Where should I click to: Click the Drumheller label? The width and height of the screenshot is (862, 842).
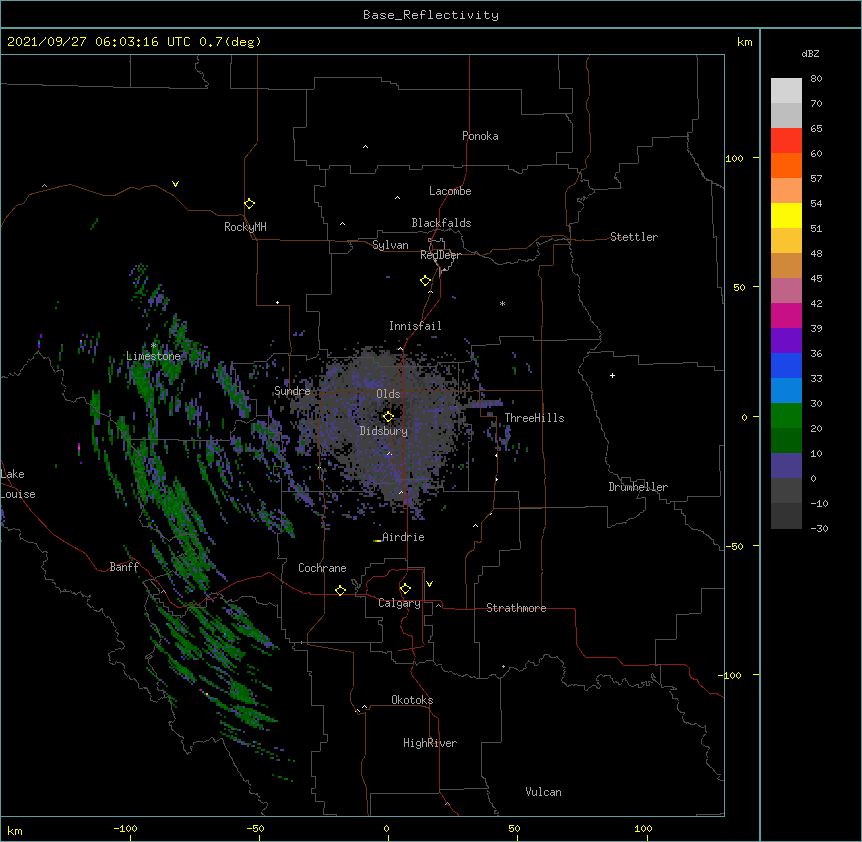pos(638,487)
